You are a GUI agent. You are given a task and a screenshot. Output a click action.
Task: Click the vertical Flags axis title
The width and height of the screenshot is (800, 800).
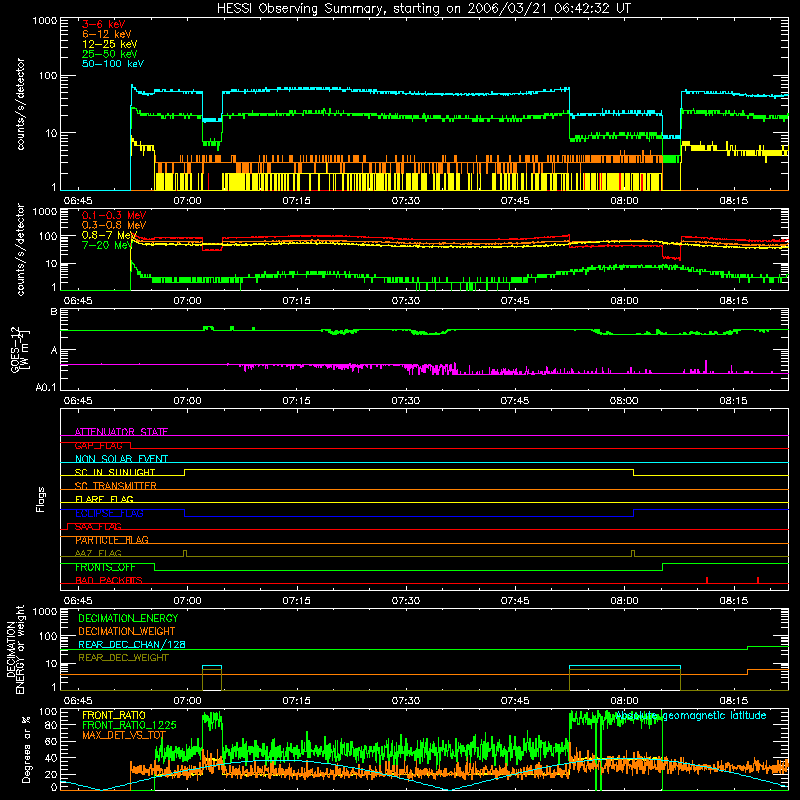coord(40,499)
